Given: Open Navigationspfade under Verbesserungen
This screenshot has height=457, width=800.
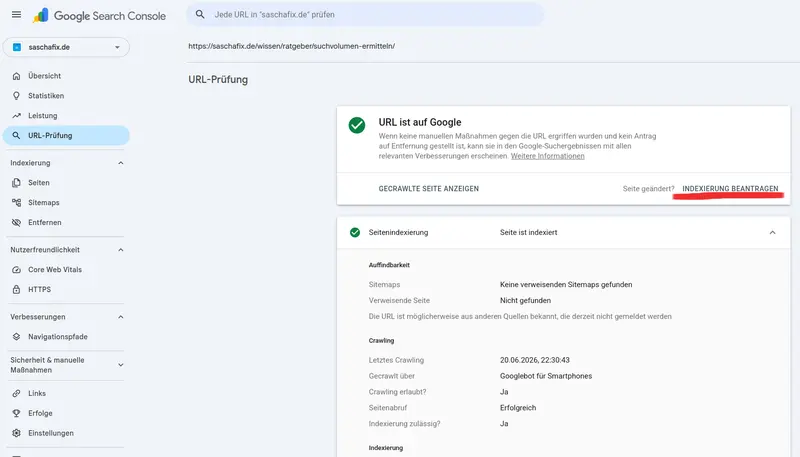Looking at the screenshot, I should pos(66,337).
